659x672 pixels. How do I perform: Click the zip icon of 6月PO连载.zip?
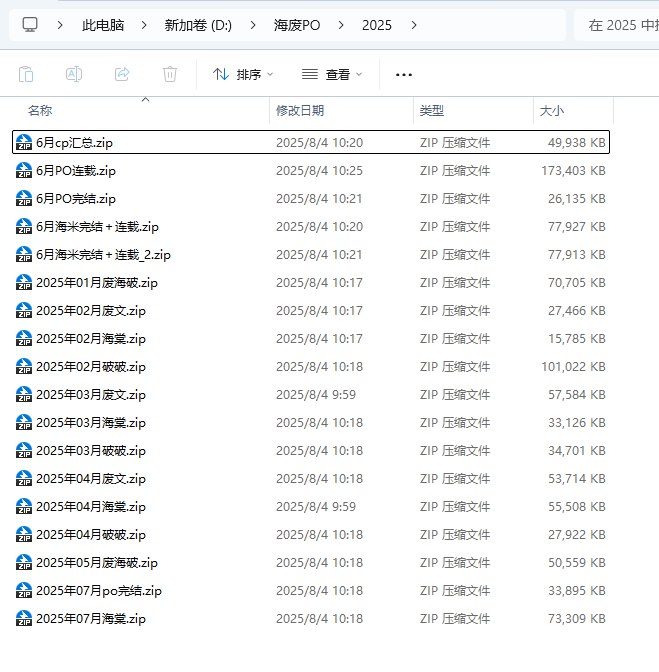click(x=24, y=171)
